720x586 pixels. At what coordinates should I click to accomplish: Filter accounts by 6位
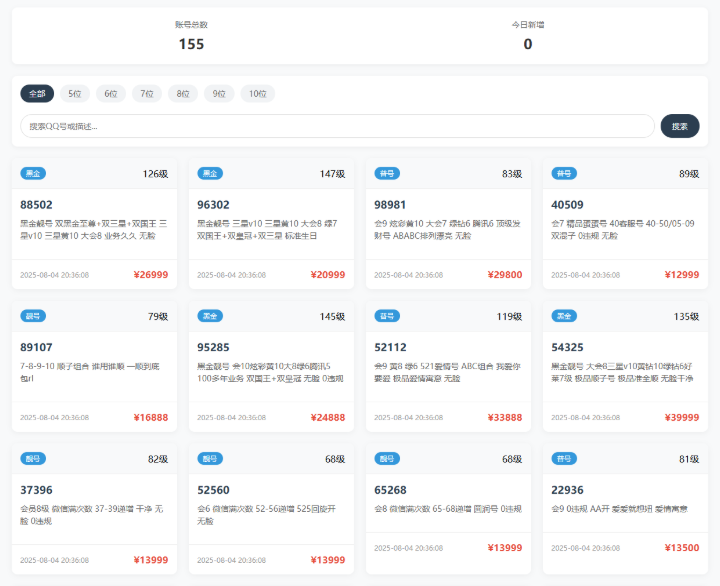[x=111, y=94]
